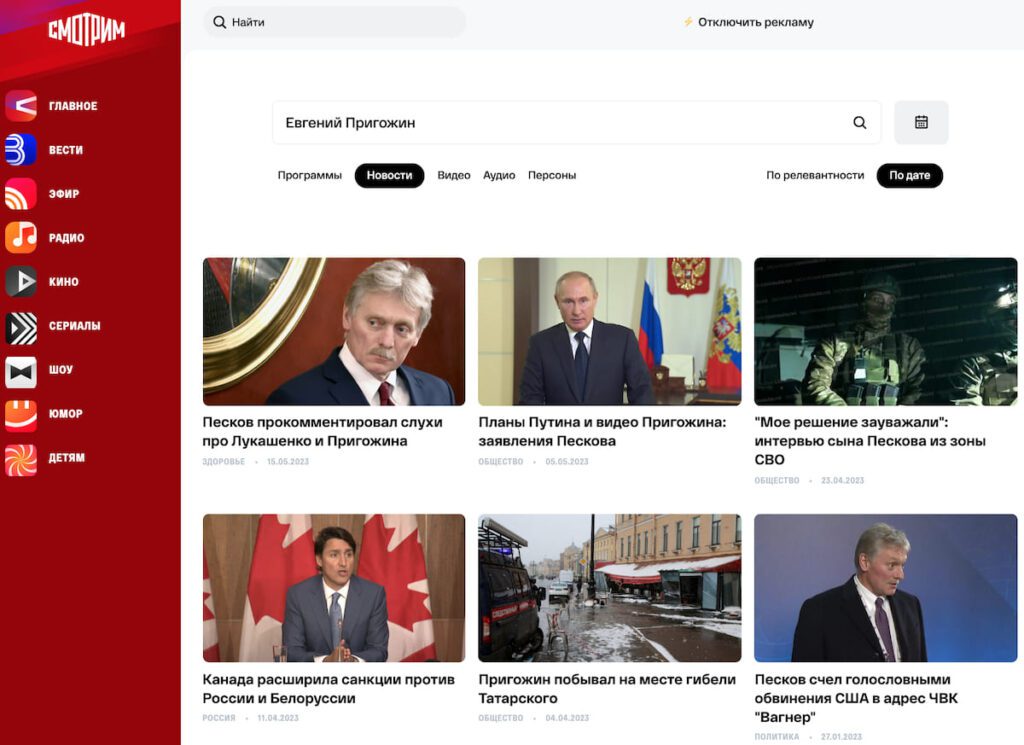Open the Сериалы striped icon
The image size is (1024, 745).
[21, 326]
